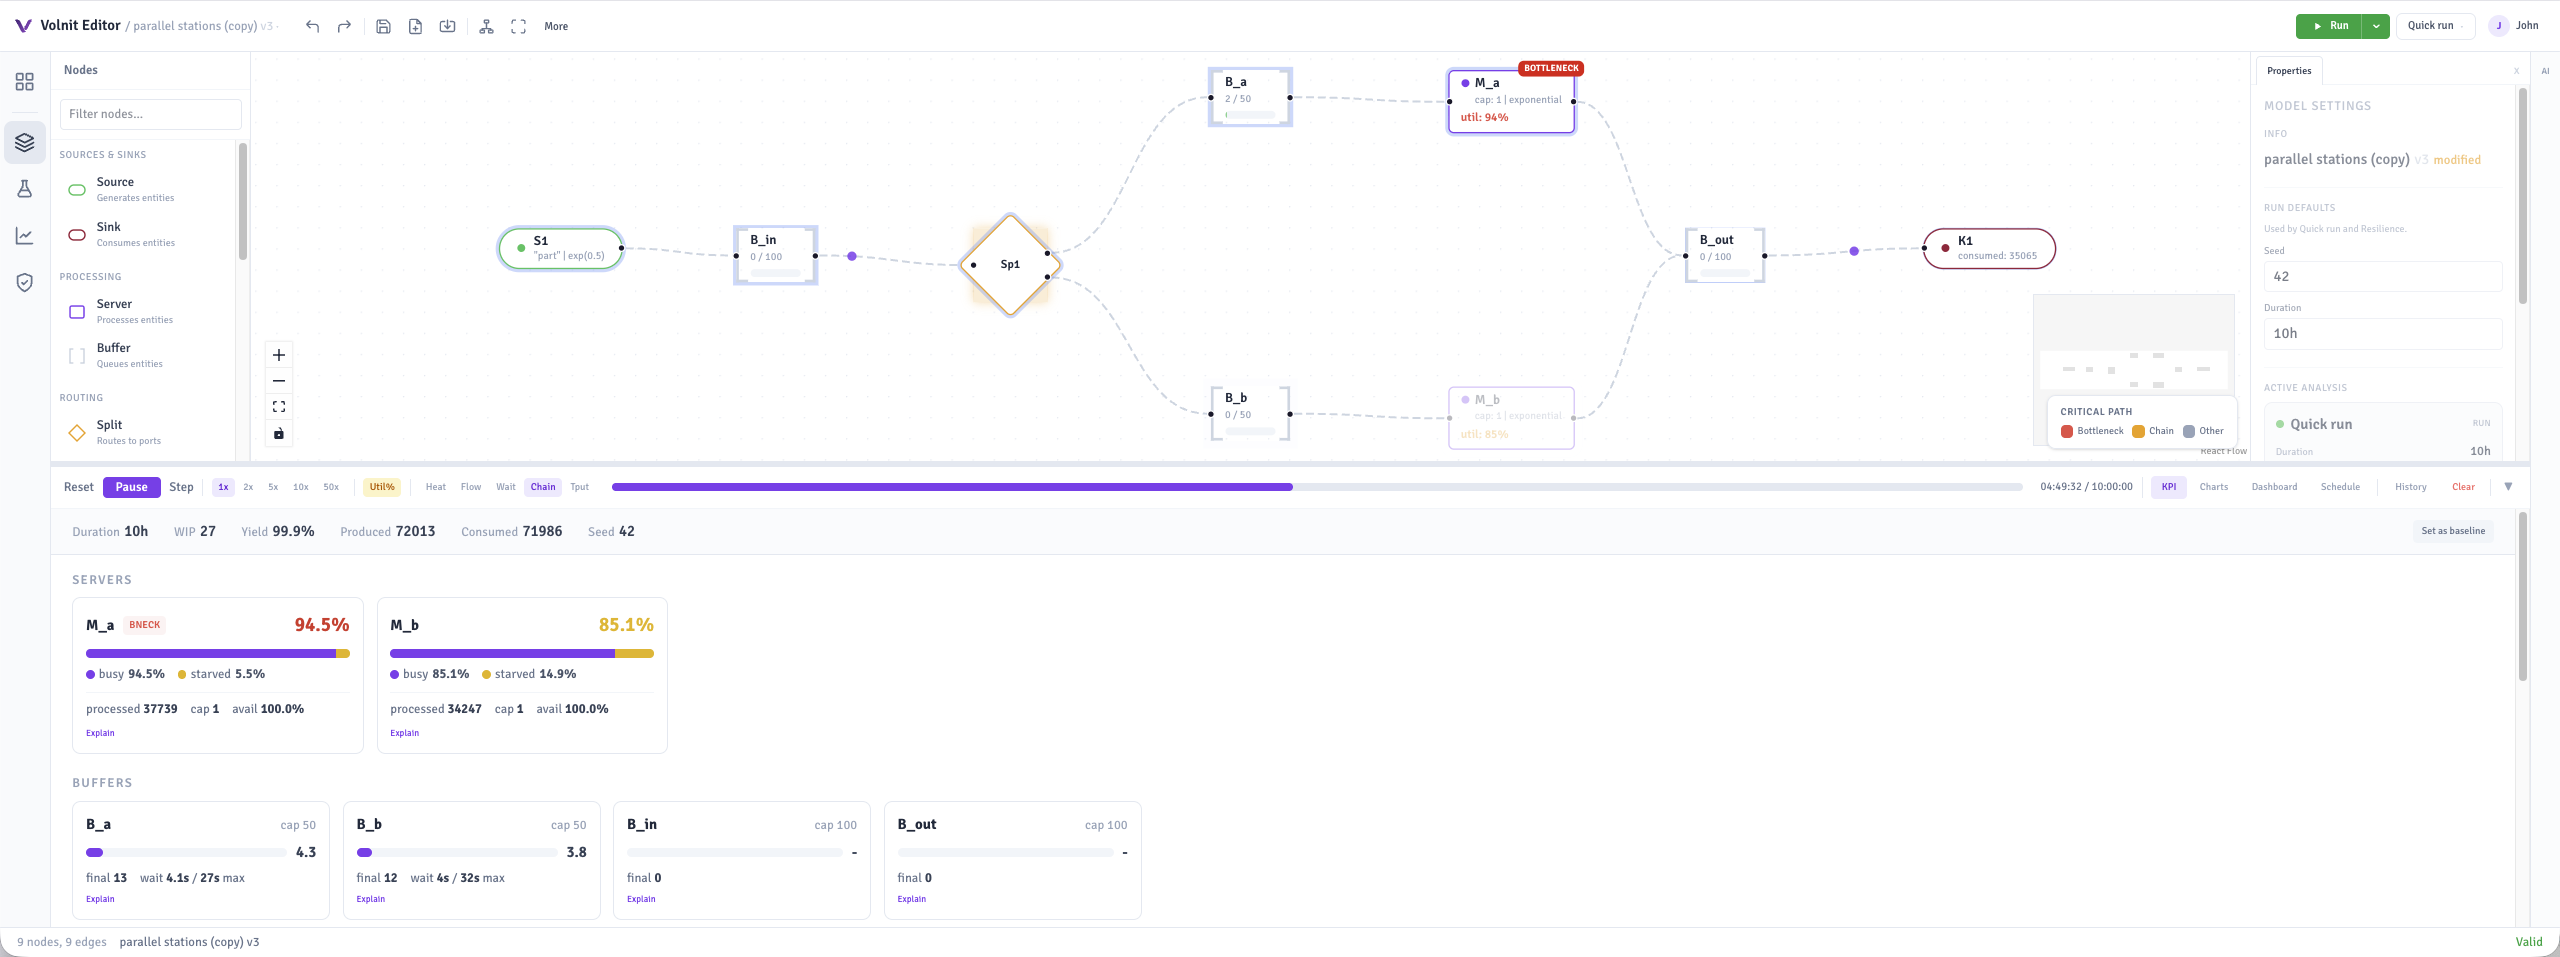Select the Split node palette item

(x=147, y=432)
